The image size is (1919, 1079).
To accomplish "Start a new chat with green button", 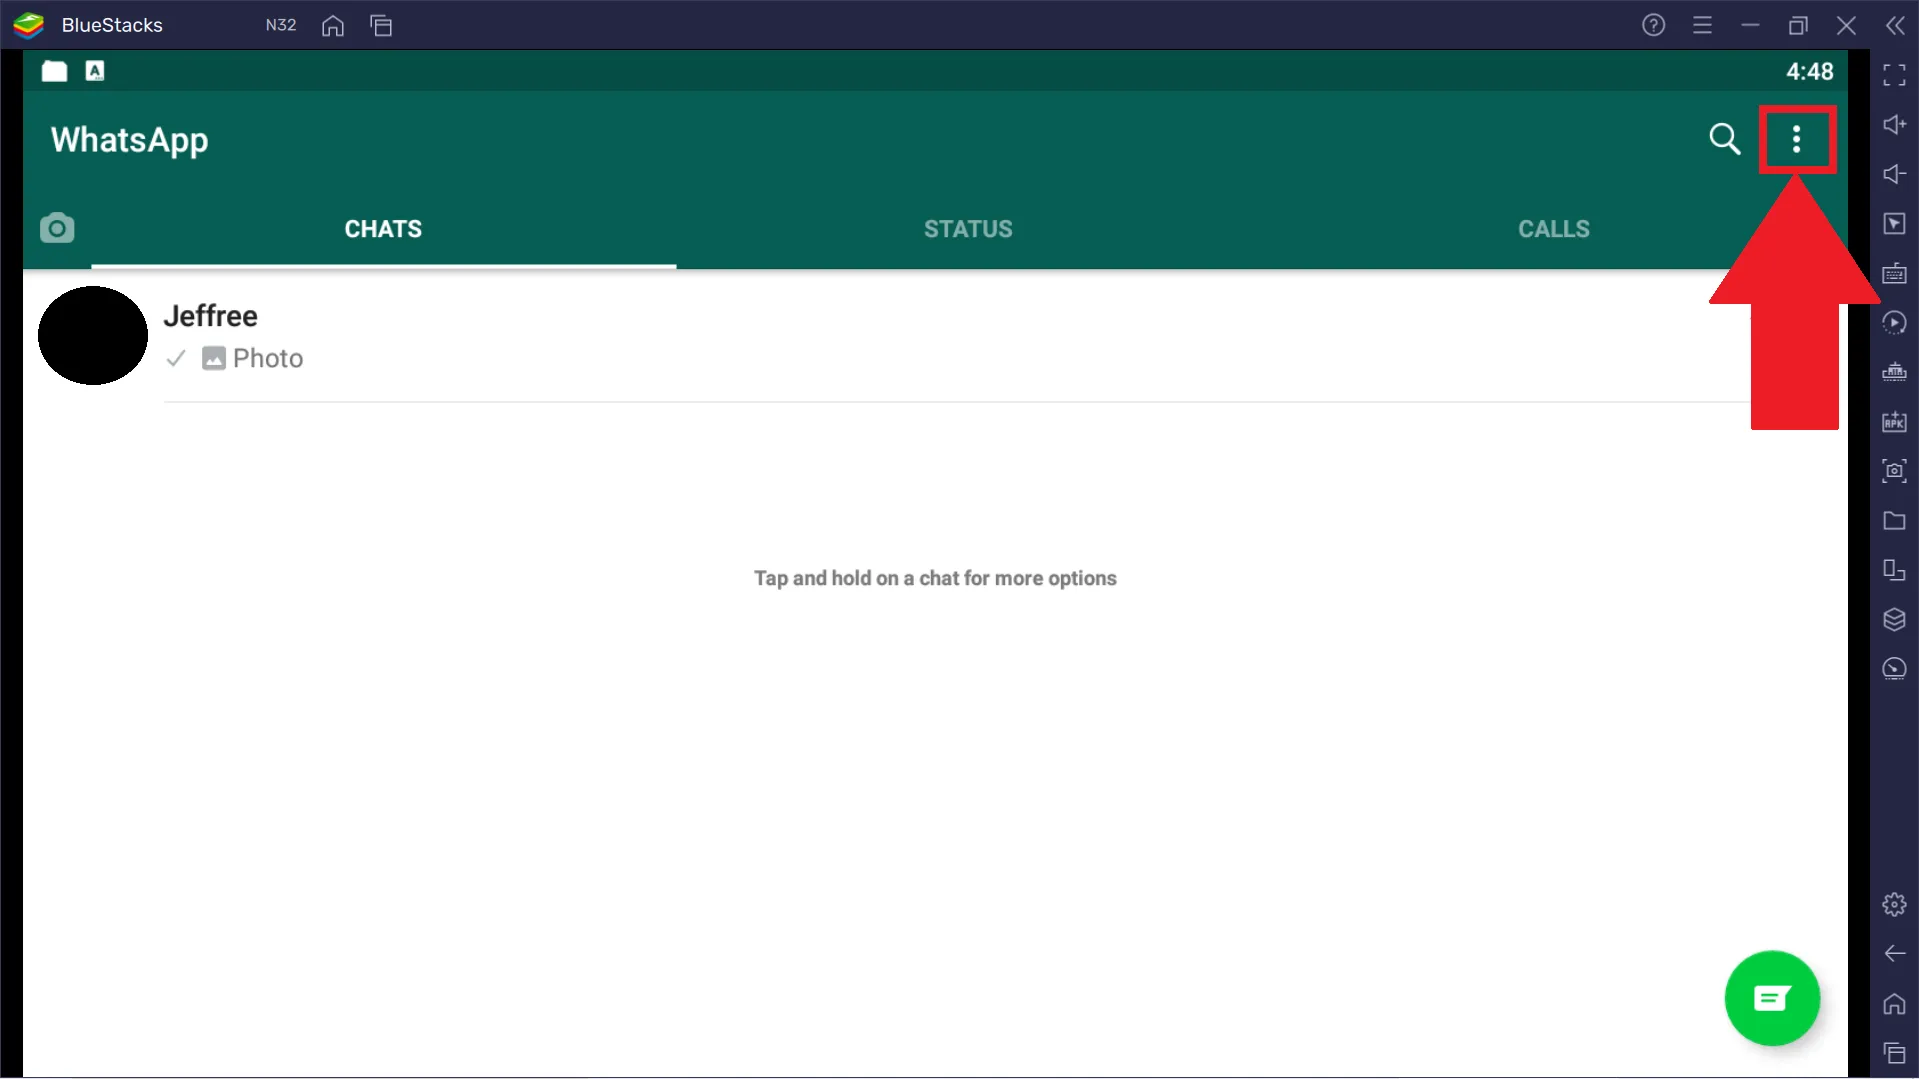I will click(x=1772, y=998).
